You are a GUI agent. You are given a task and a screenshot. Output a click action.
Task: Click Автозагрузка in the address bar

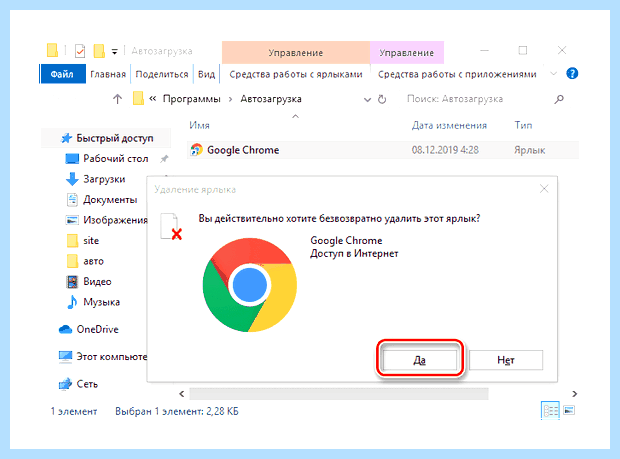(271, 99)
